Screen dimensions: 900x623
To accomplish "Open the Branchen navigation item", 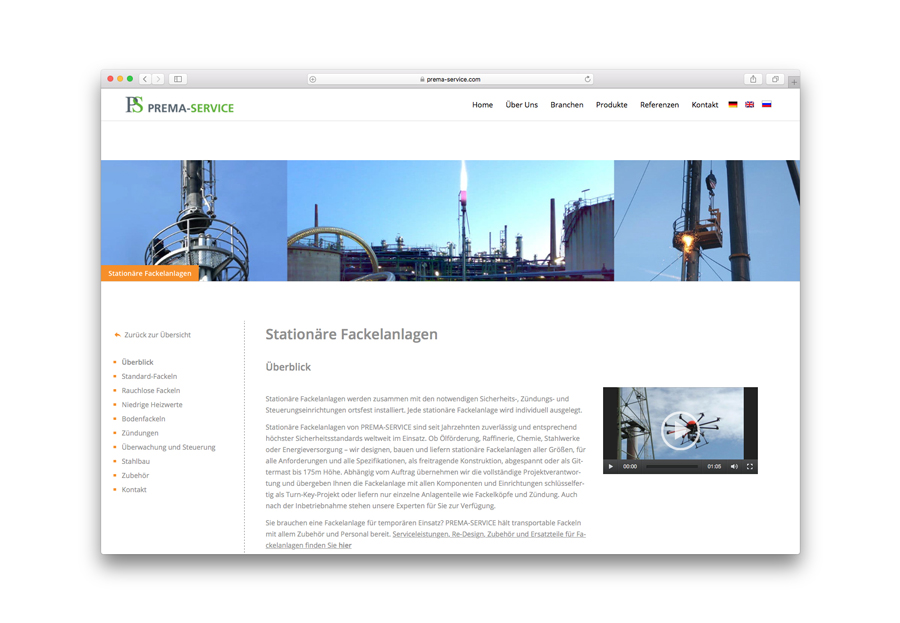I will [566, 105].
